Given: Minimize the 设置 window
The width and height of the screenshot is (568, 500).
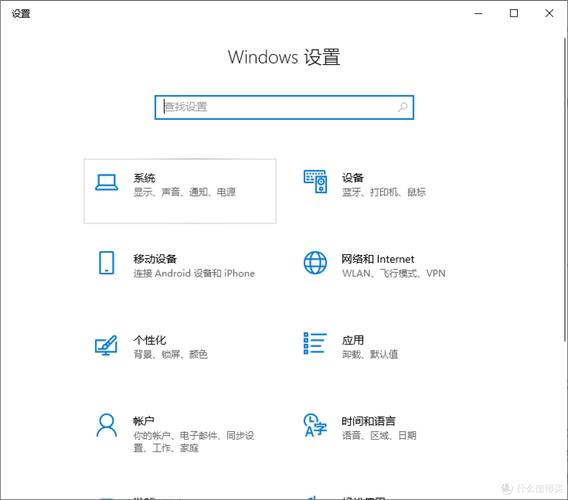Looking at the screenshot, I should click(x=479, y=13).
